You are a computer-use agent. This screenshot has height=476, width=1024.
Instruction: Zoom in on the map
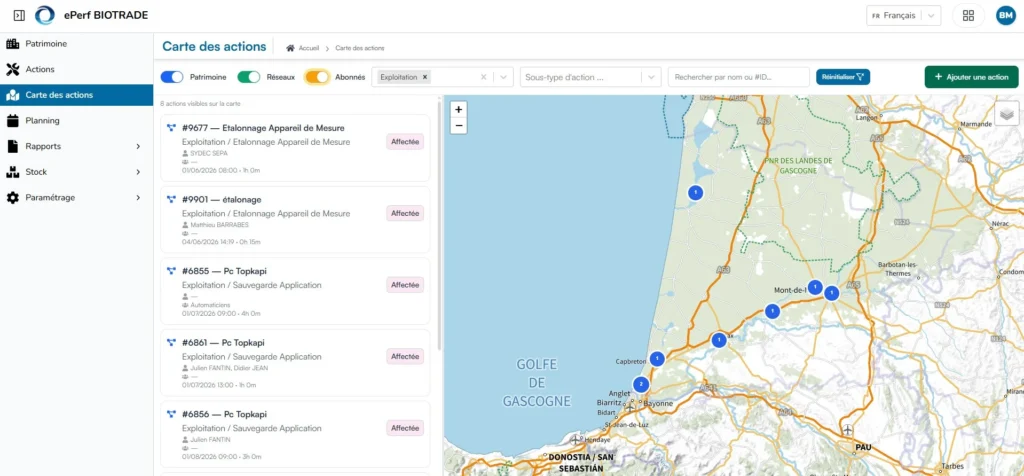click(x=458, y=110)
